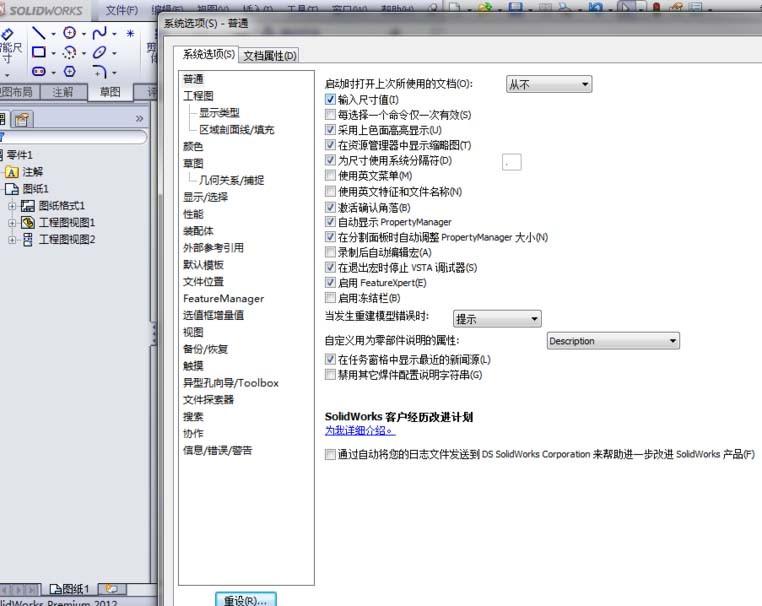Expand the 图纸格式1 tree node

(x=12, y=206)
